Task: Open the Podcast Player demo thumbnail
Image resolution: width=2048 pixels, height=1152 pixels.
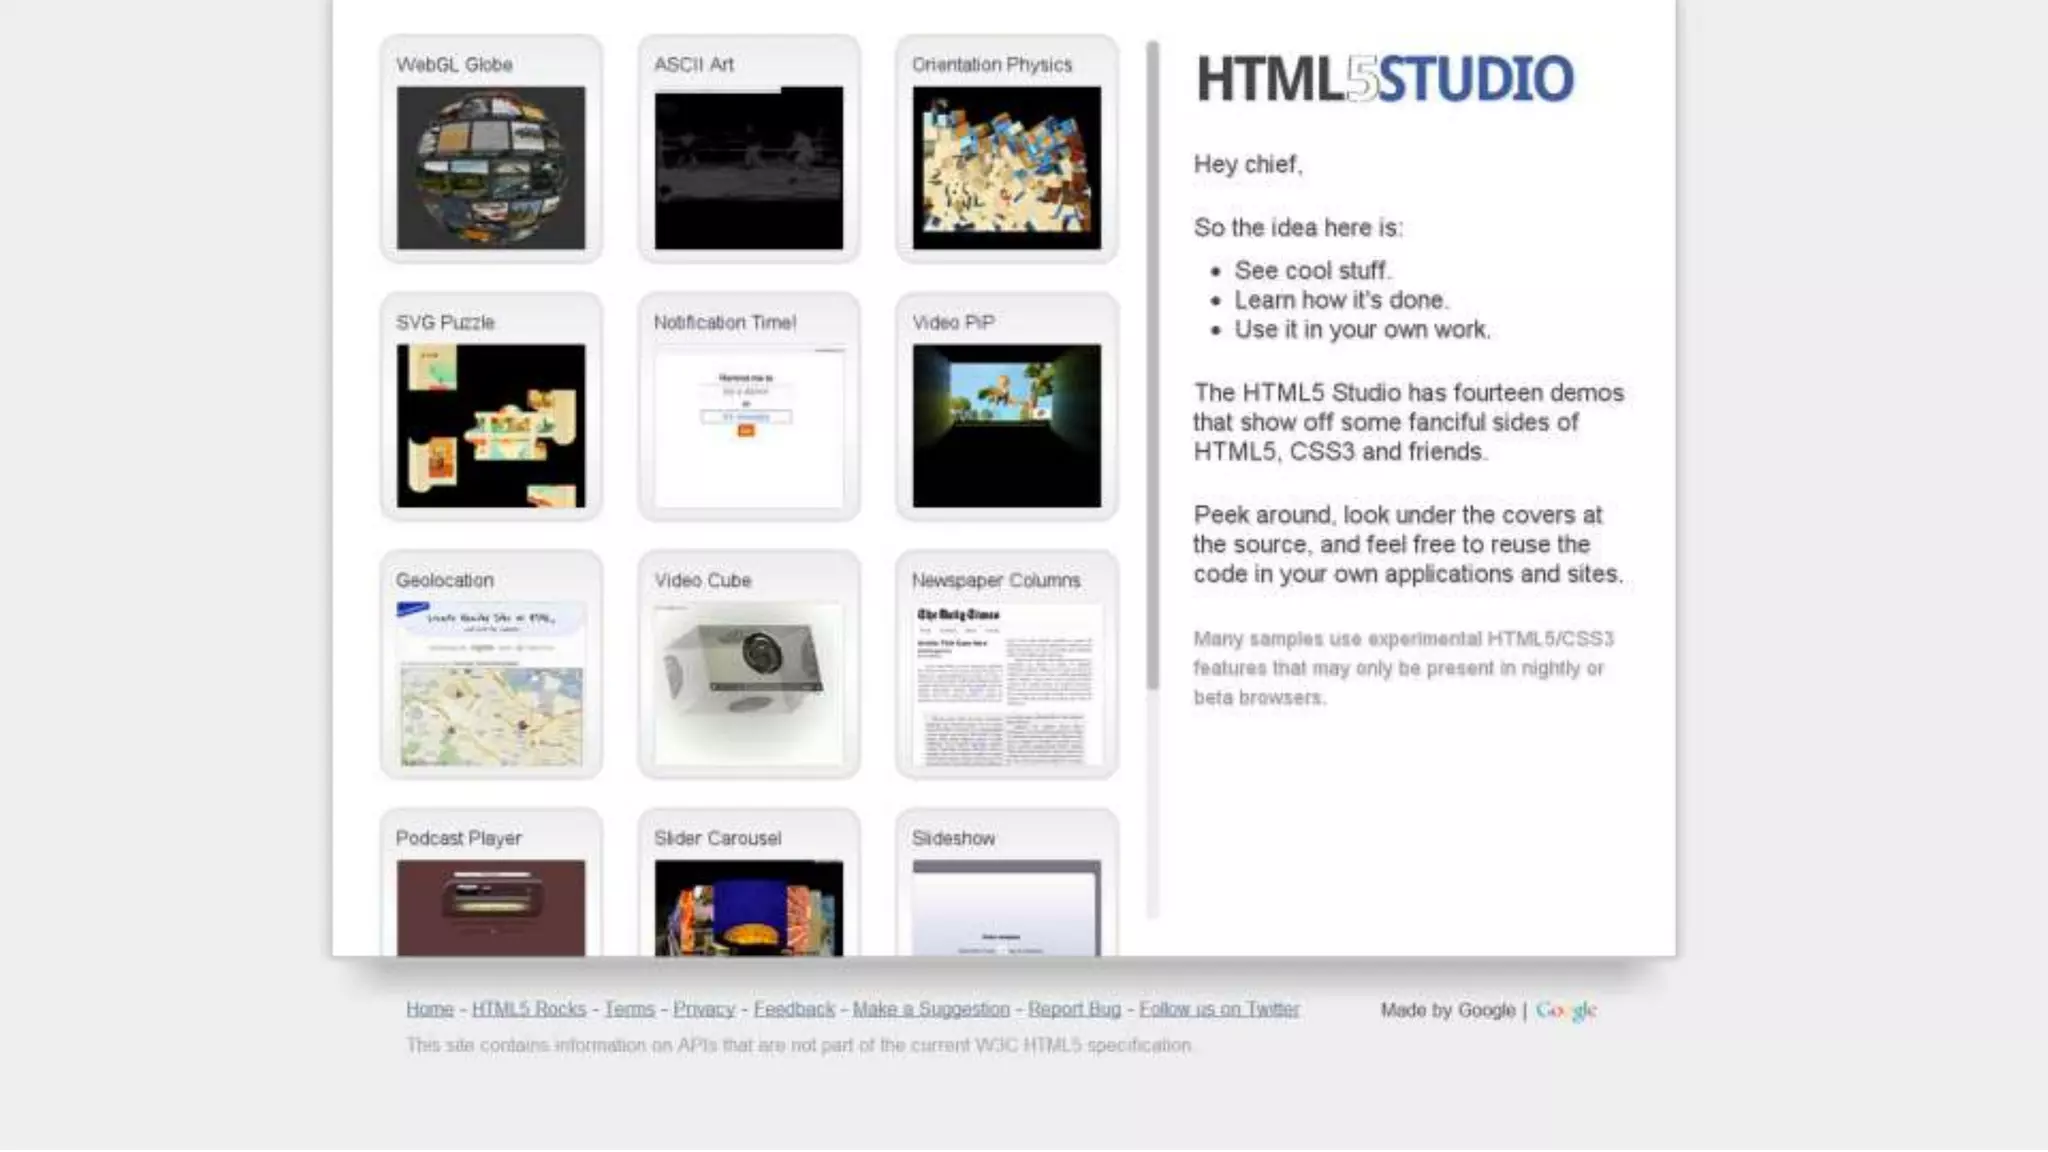Action: coord(490,905)
